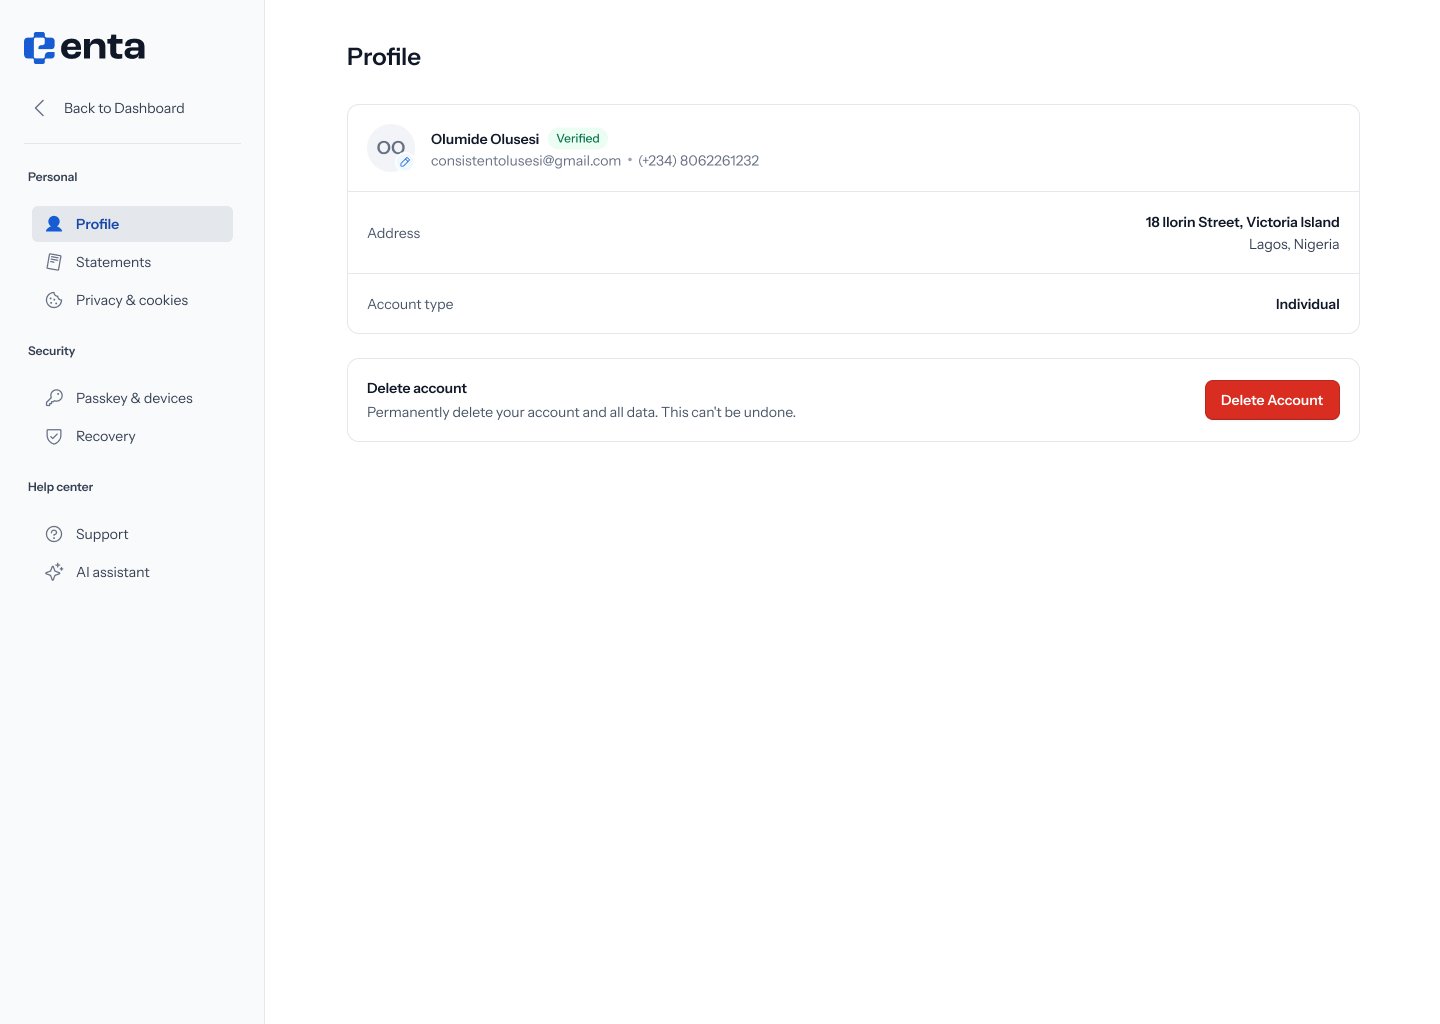Click the enta logo icon

[39, 47]
